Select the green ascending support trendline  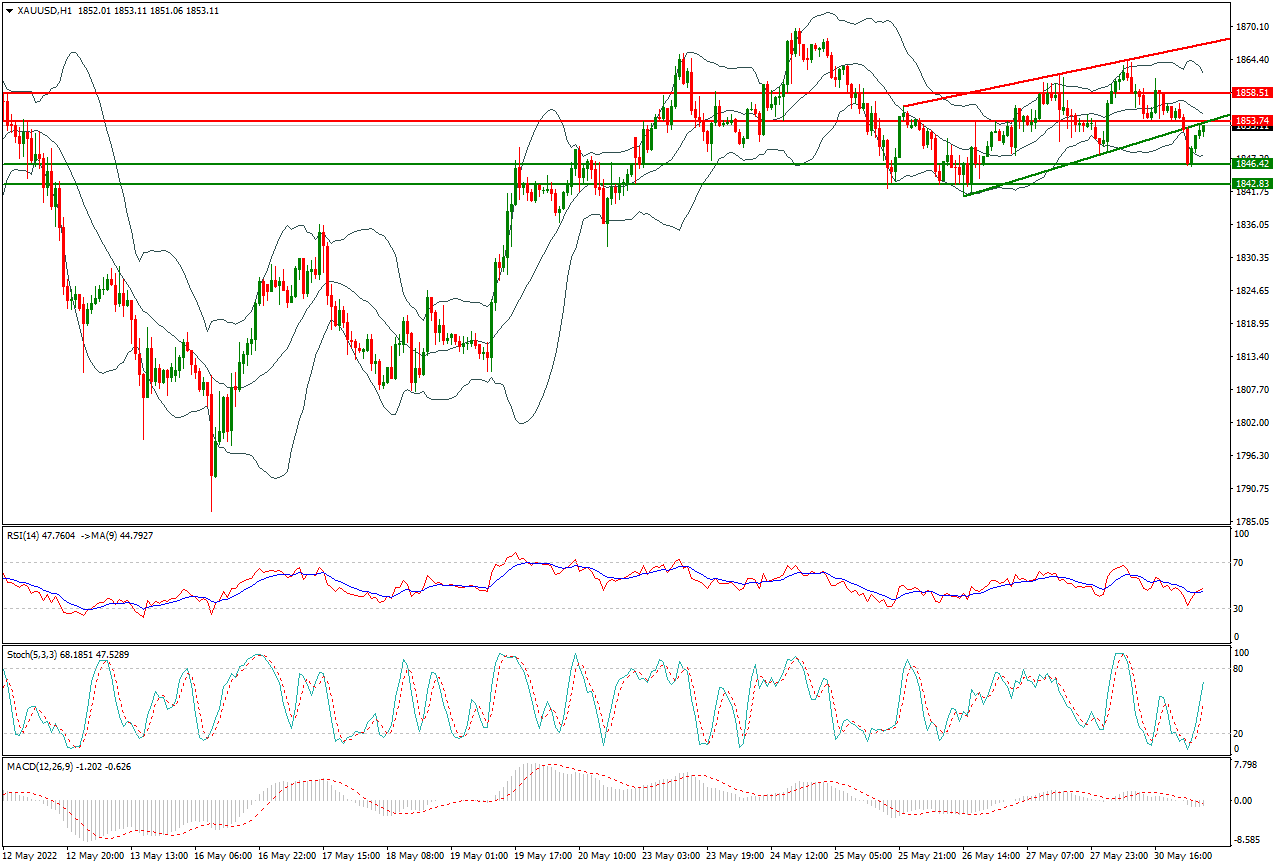[1096, 154]
